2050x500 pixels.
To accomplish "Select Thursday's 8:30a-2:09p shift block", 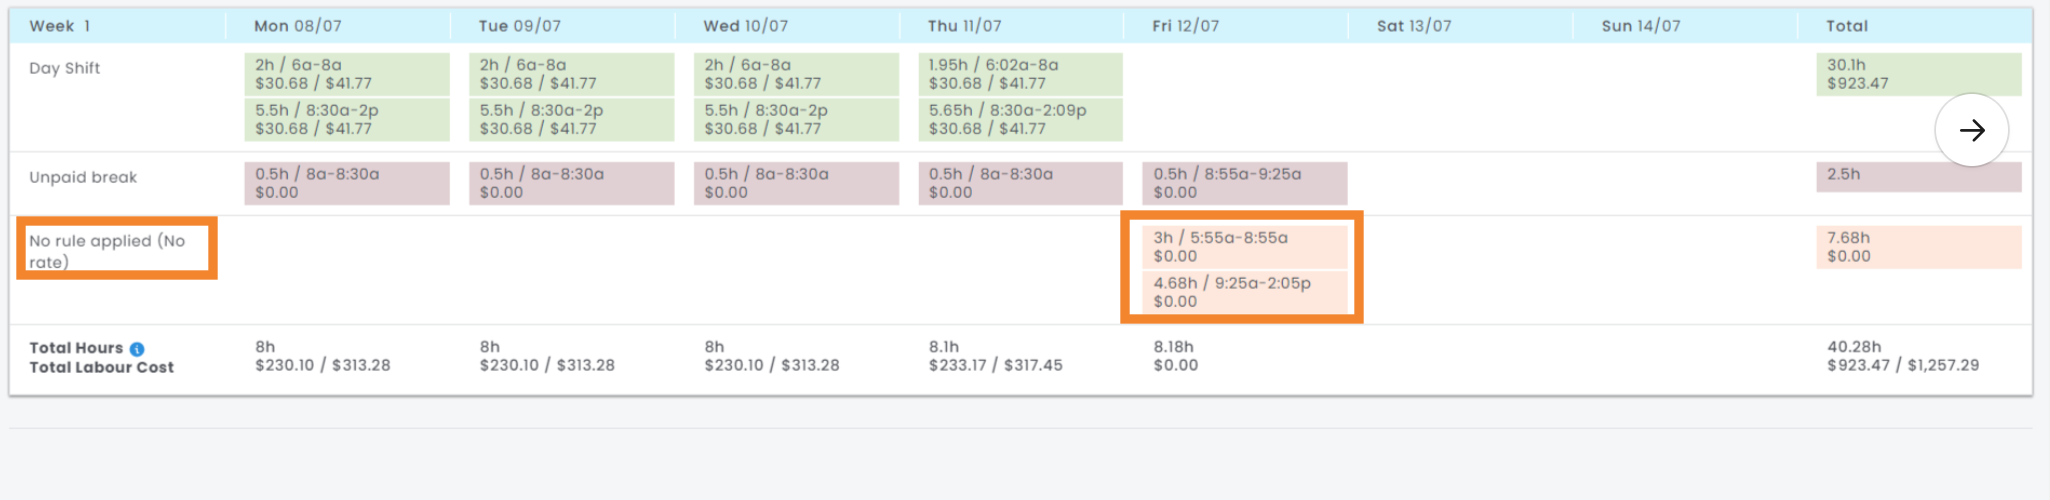I will [1020, 119].
